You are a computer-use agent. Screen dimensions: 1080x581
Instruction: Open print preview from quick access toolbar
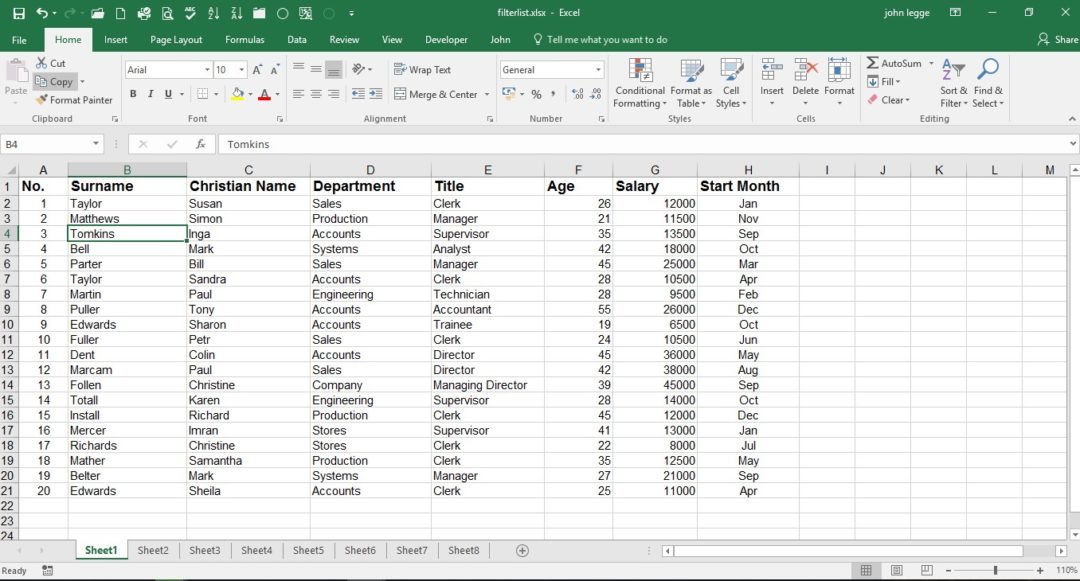167,13
